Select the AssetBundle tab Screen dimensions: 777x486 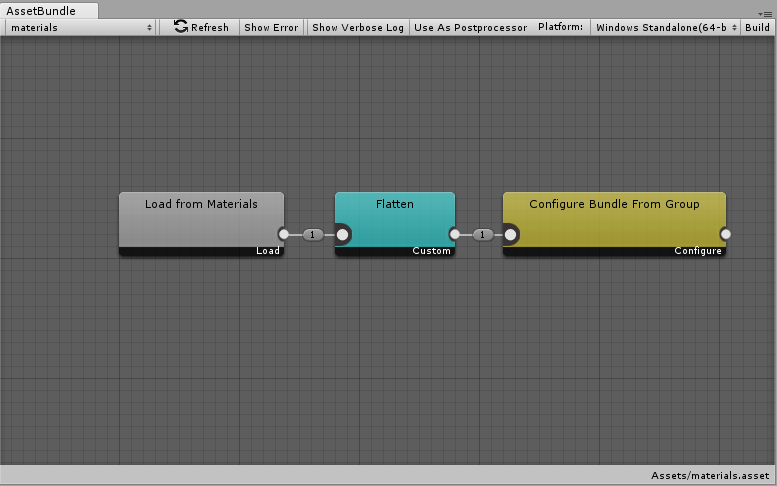pyautogui.click(x=49, y=10)
